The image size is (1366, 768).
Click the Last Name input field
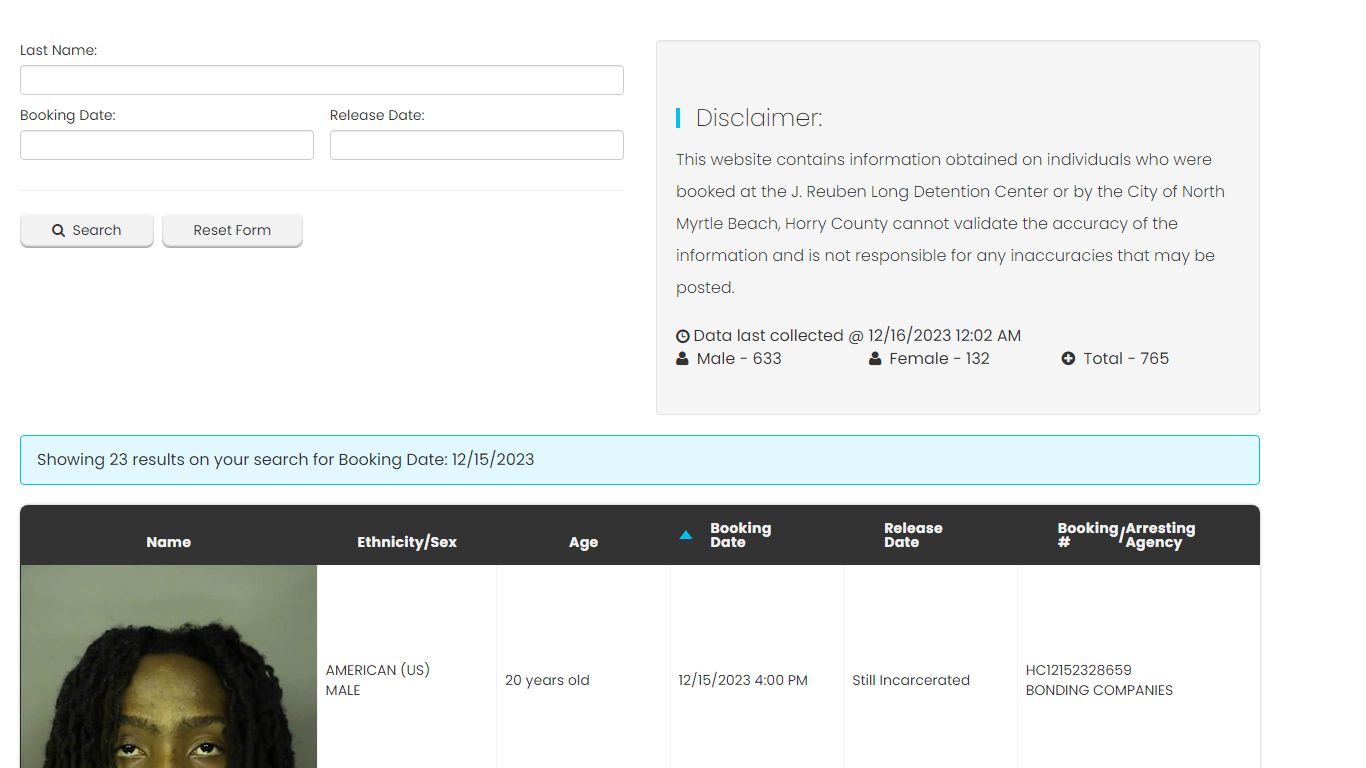322,80
